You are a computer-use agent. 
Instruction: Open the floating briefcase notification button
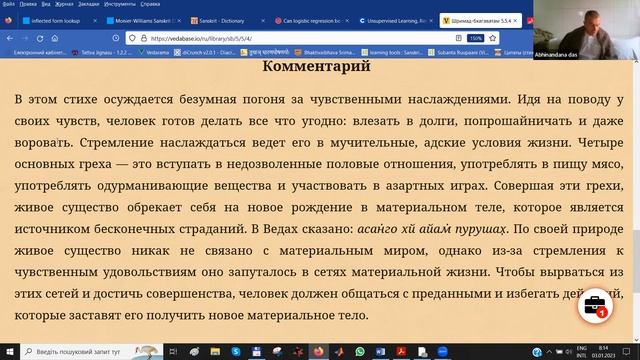tap(595, 306)
